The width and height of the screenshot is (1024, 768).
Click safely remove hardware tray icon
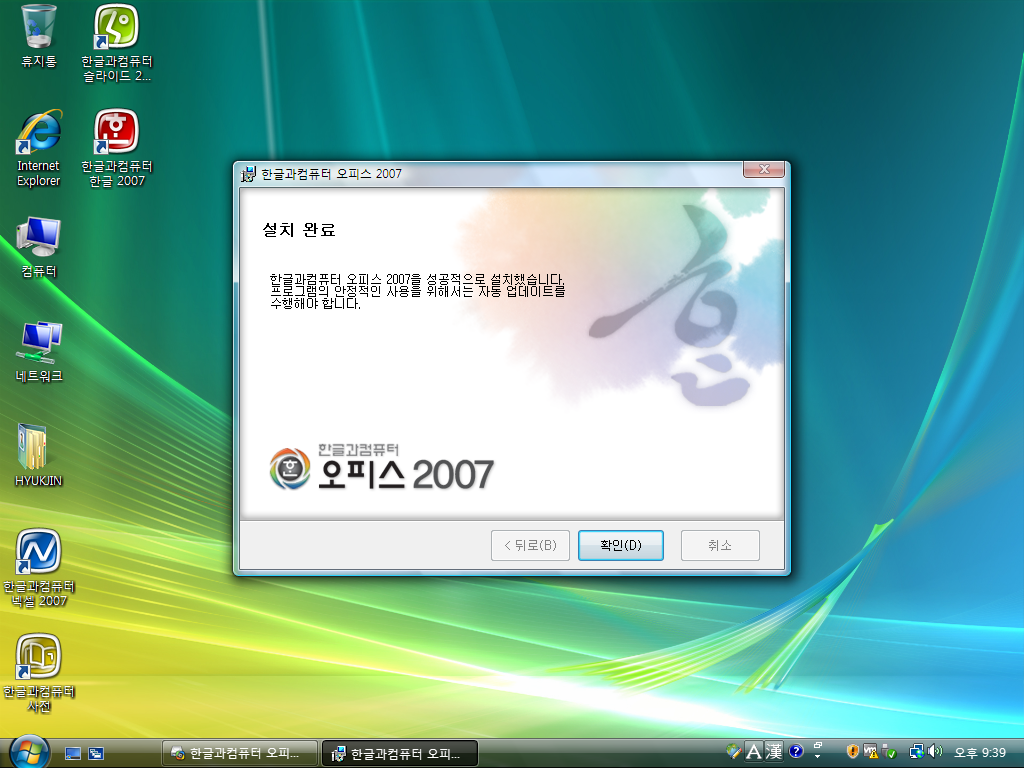tap(888, 752)
